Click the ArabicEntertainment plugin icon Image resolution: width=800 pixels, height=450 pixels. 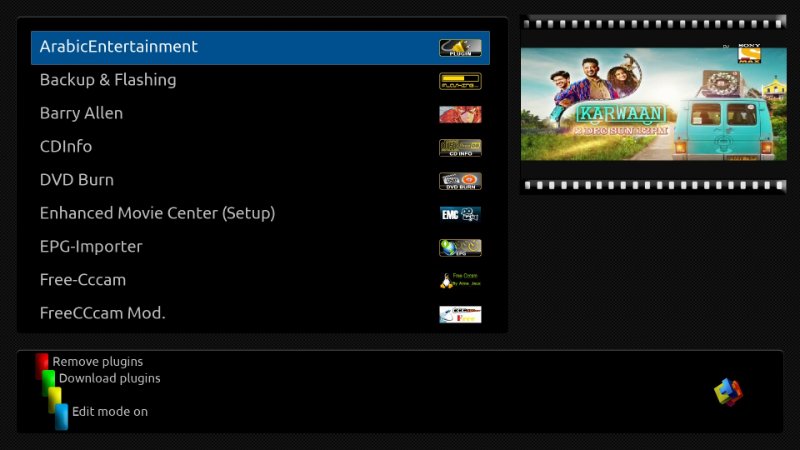click(x=460, y=48)
